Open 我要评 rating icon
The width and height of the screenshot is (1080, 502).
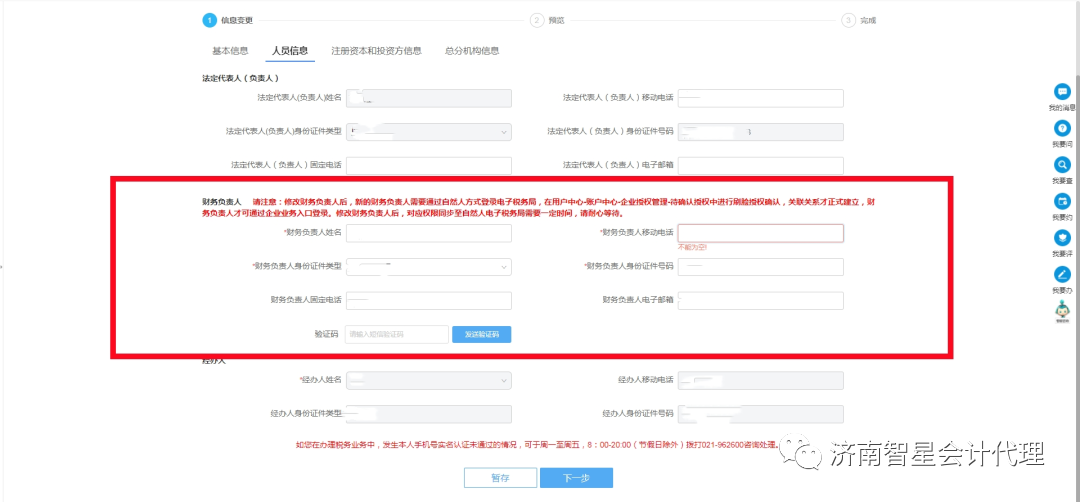1063,238
